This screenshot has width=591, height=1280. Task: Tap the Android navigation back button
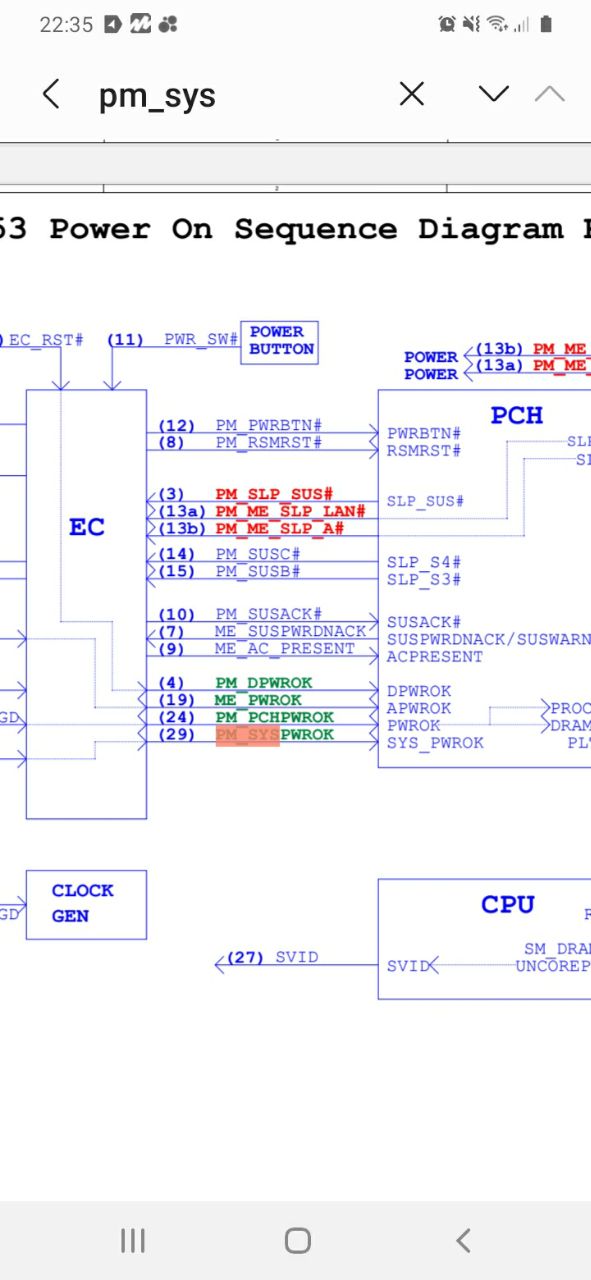point(463,1241)
